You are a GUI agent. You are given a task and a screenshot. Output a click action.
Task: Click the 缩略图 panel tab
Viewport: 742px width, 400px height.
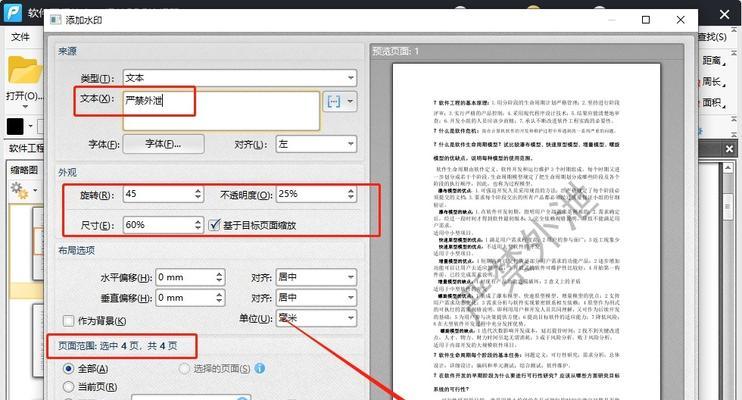(x=24, y=170)
